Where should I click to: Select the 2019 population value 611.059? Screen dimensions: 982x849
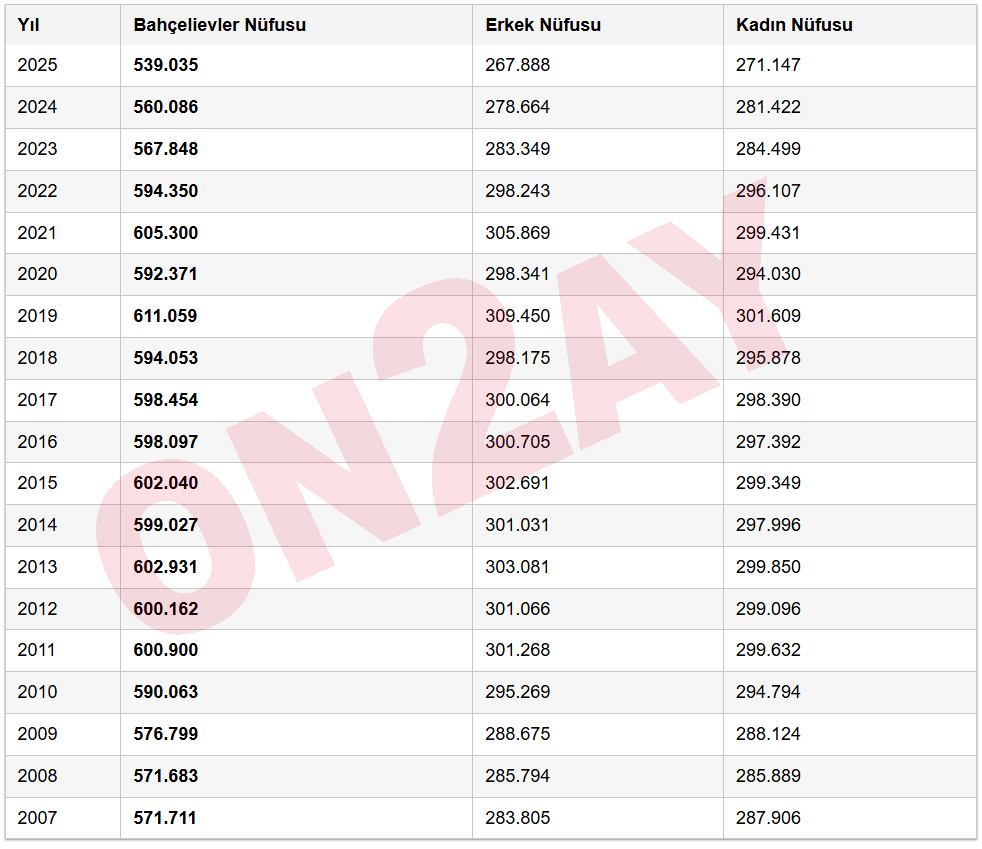click(165, 316)
